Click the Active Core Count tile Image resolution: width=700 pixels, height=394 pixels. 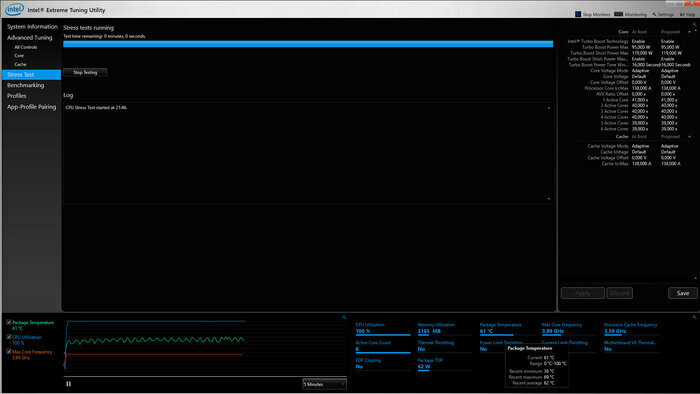click(383, 346)
